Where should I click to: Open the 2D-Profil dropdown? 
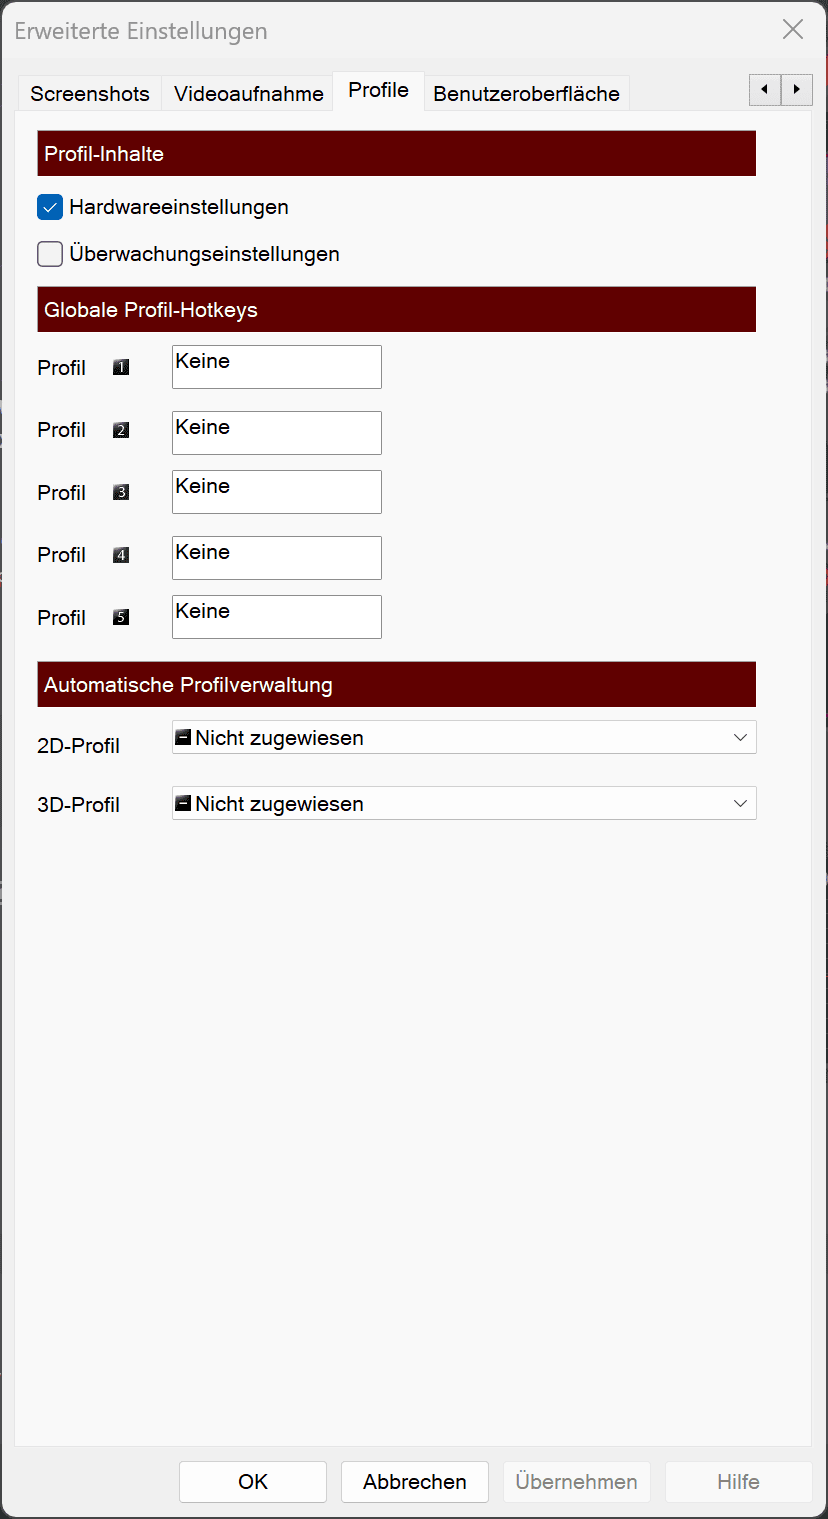(464, 738)
